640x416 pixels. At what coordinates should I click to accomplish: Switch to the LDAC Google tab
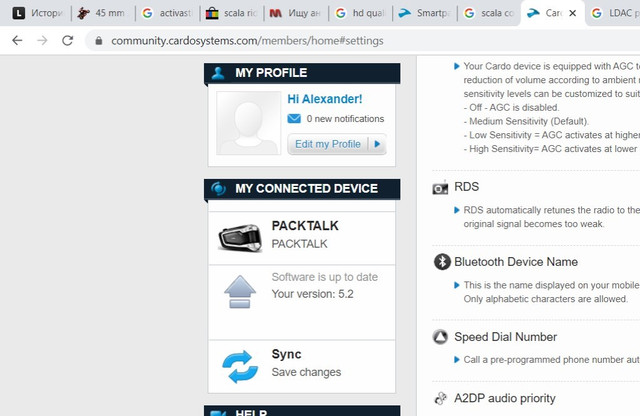pyautogui.click(x=616, y=13)
